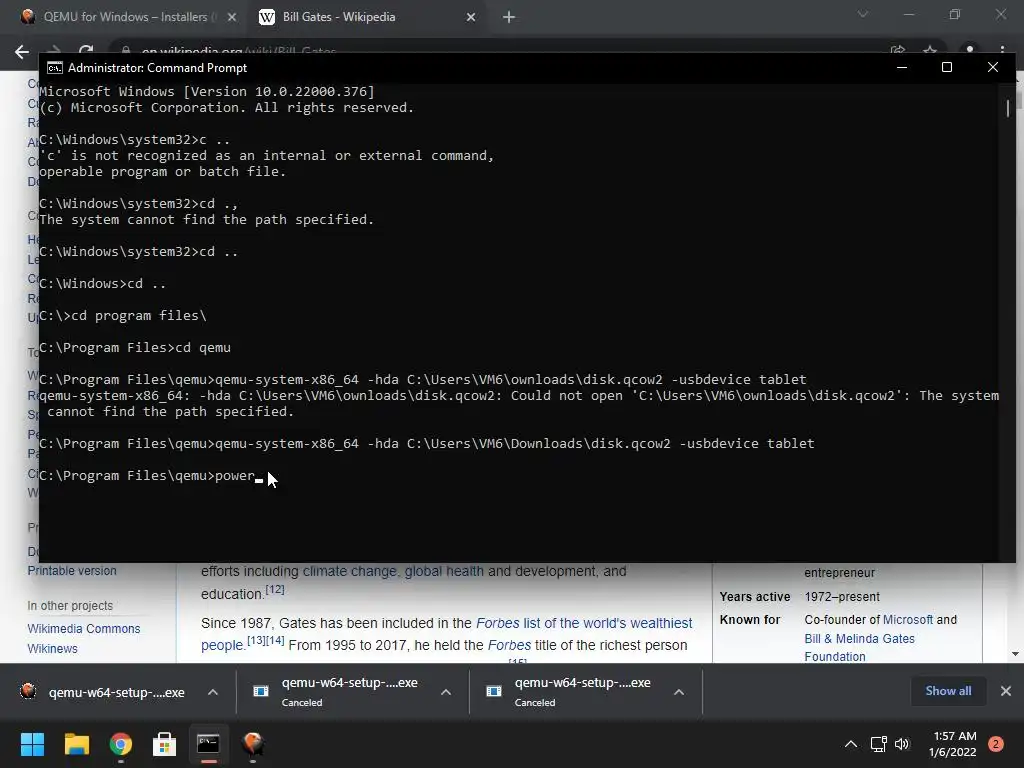The height and width of the screenshot is (768, 1024).
Task: Launch Microsoft Store from the taskbar
Action: click(x=165, y=744)
